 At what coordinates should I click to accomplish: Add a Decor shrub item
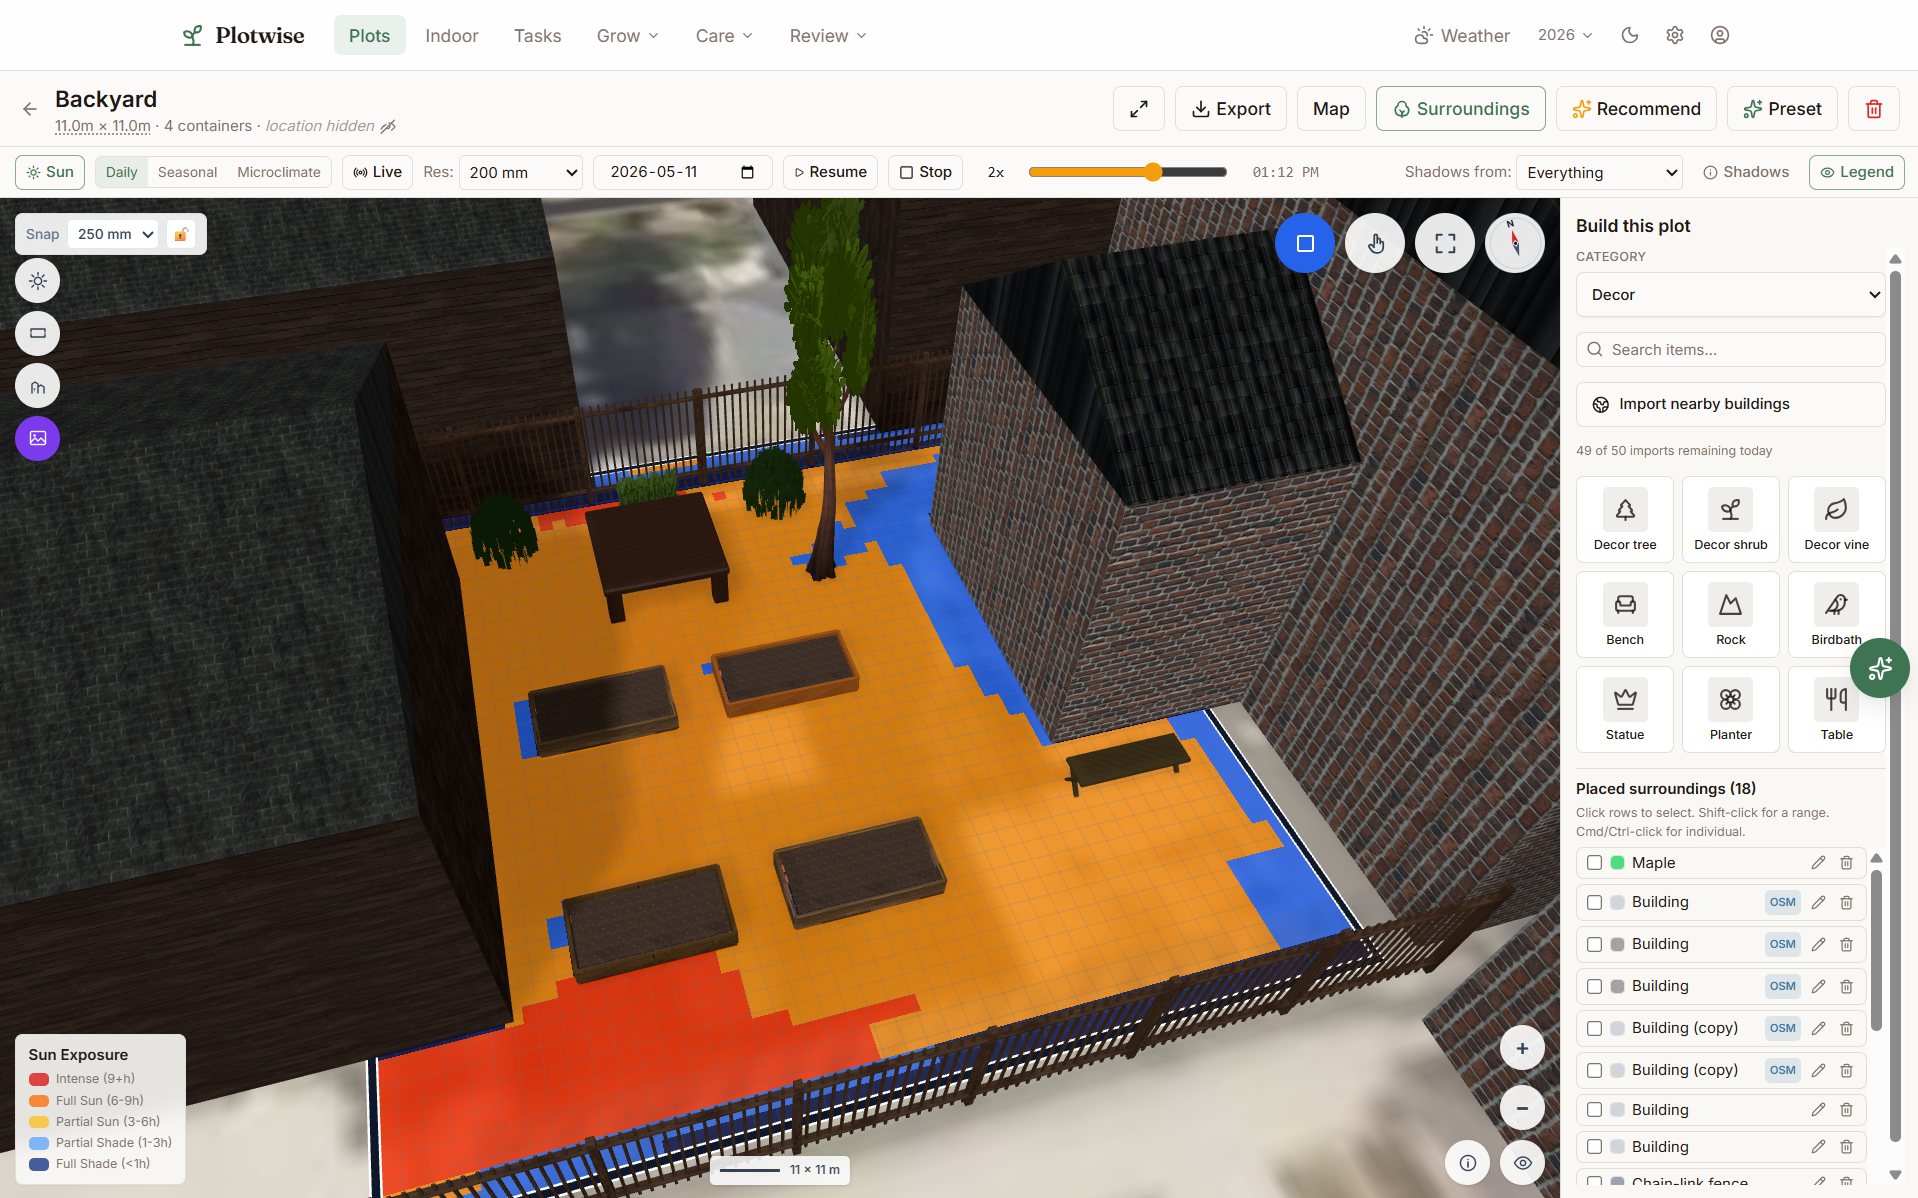[x=1731, y=519]
